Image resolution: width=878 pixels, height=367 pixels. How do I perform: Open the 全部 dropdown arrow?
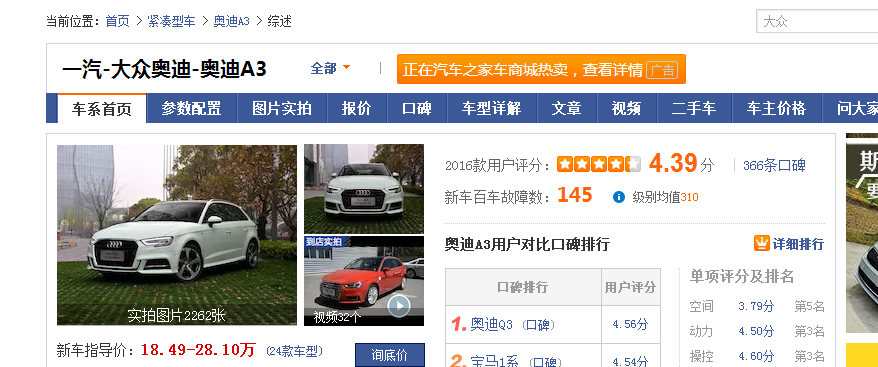[x=346, y=68]
